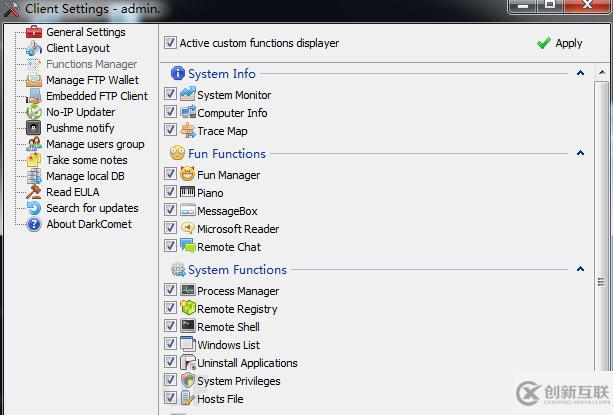The width and height of the screenshot is (613, 415).
Task: Uncheck the System Monitor checkbox
Action: click(170, 94)
